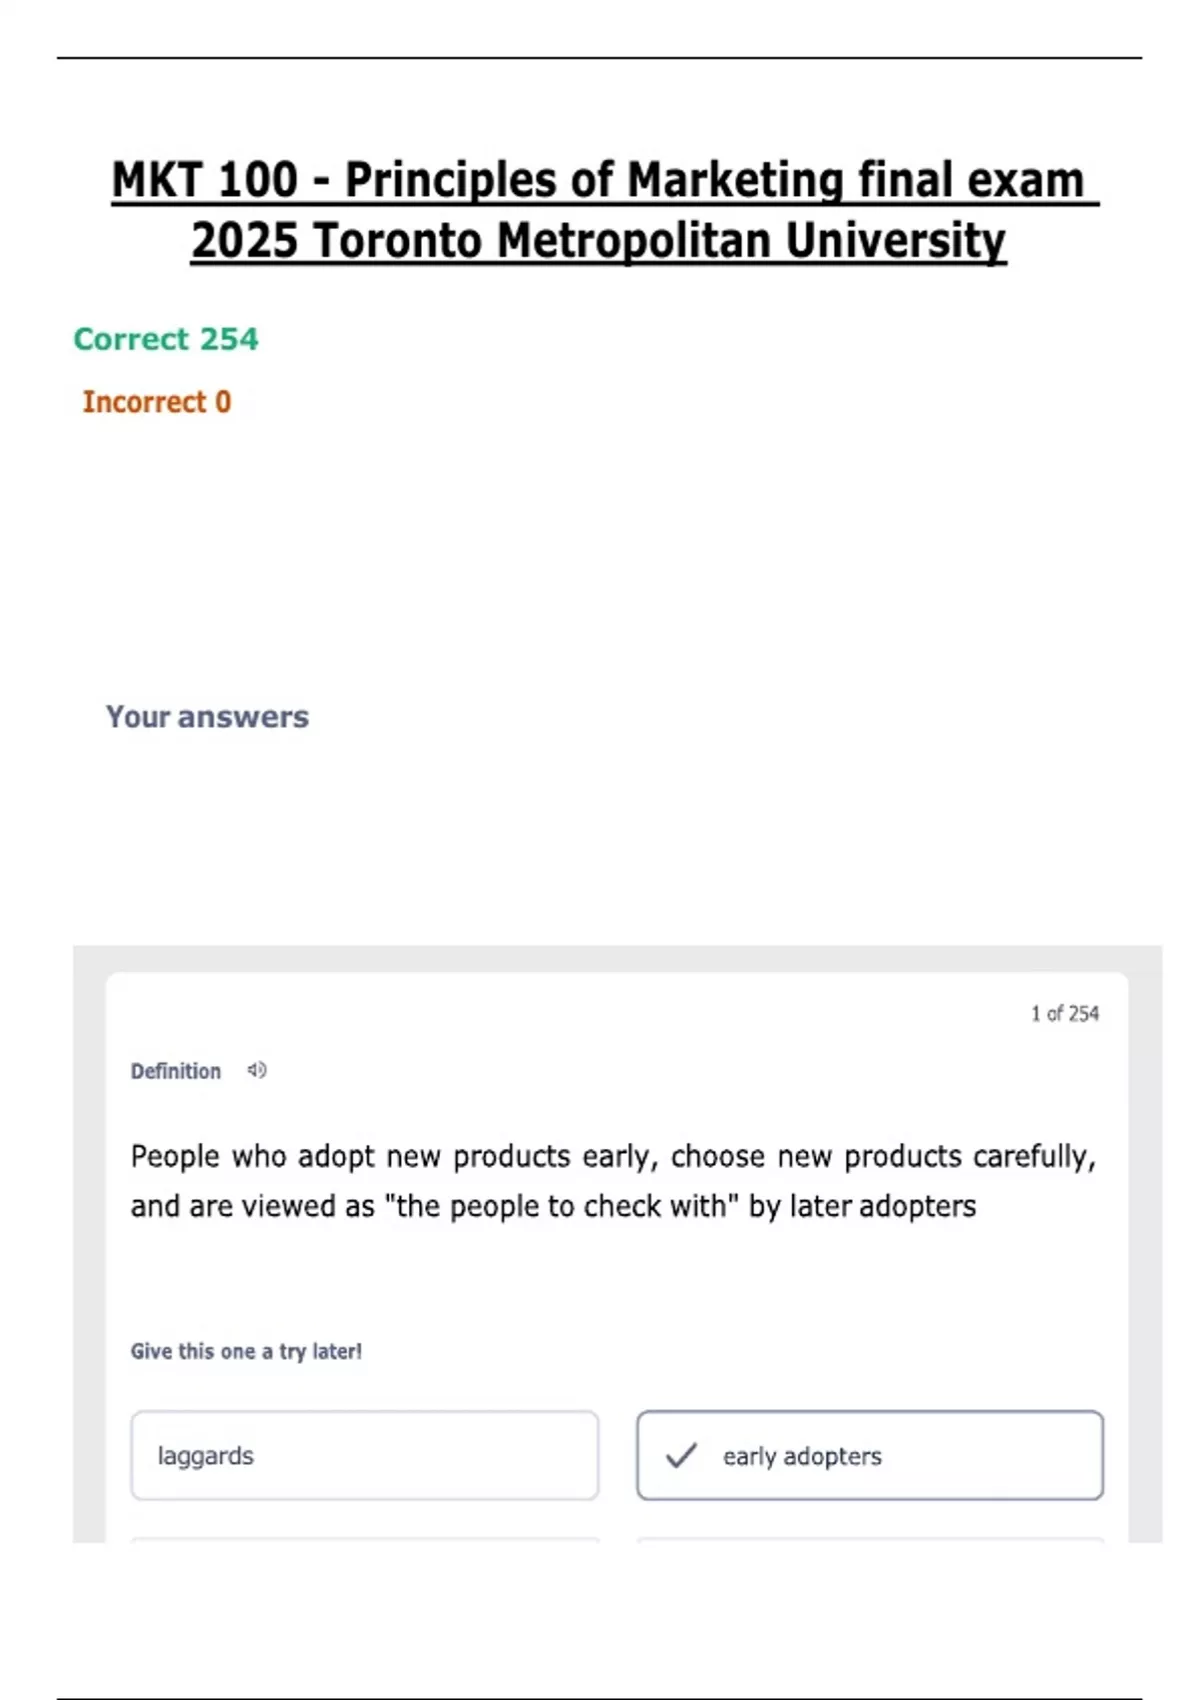
Task: Click the checkmark beside early adopters
Action: (x=681, y=1455)
